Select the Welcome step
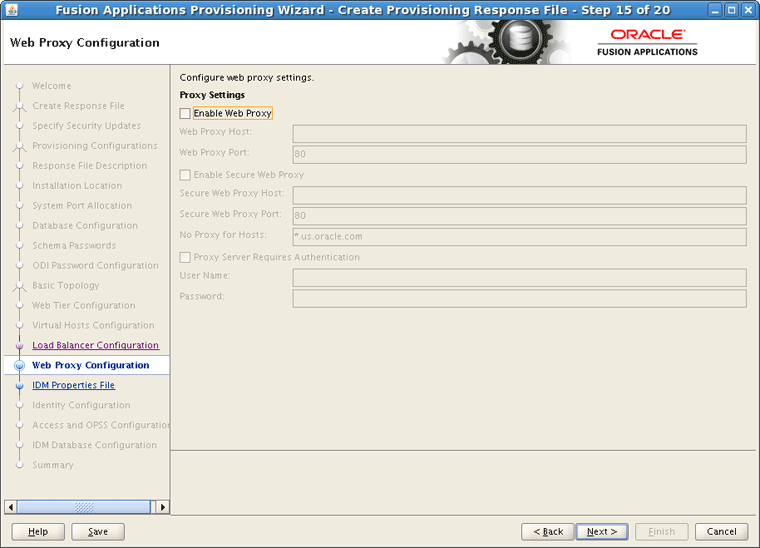 pyautogui.click(x=51, y=86)
